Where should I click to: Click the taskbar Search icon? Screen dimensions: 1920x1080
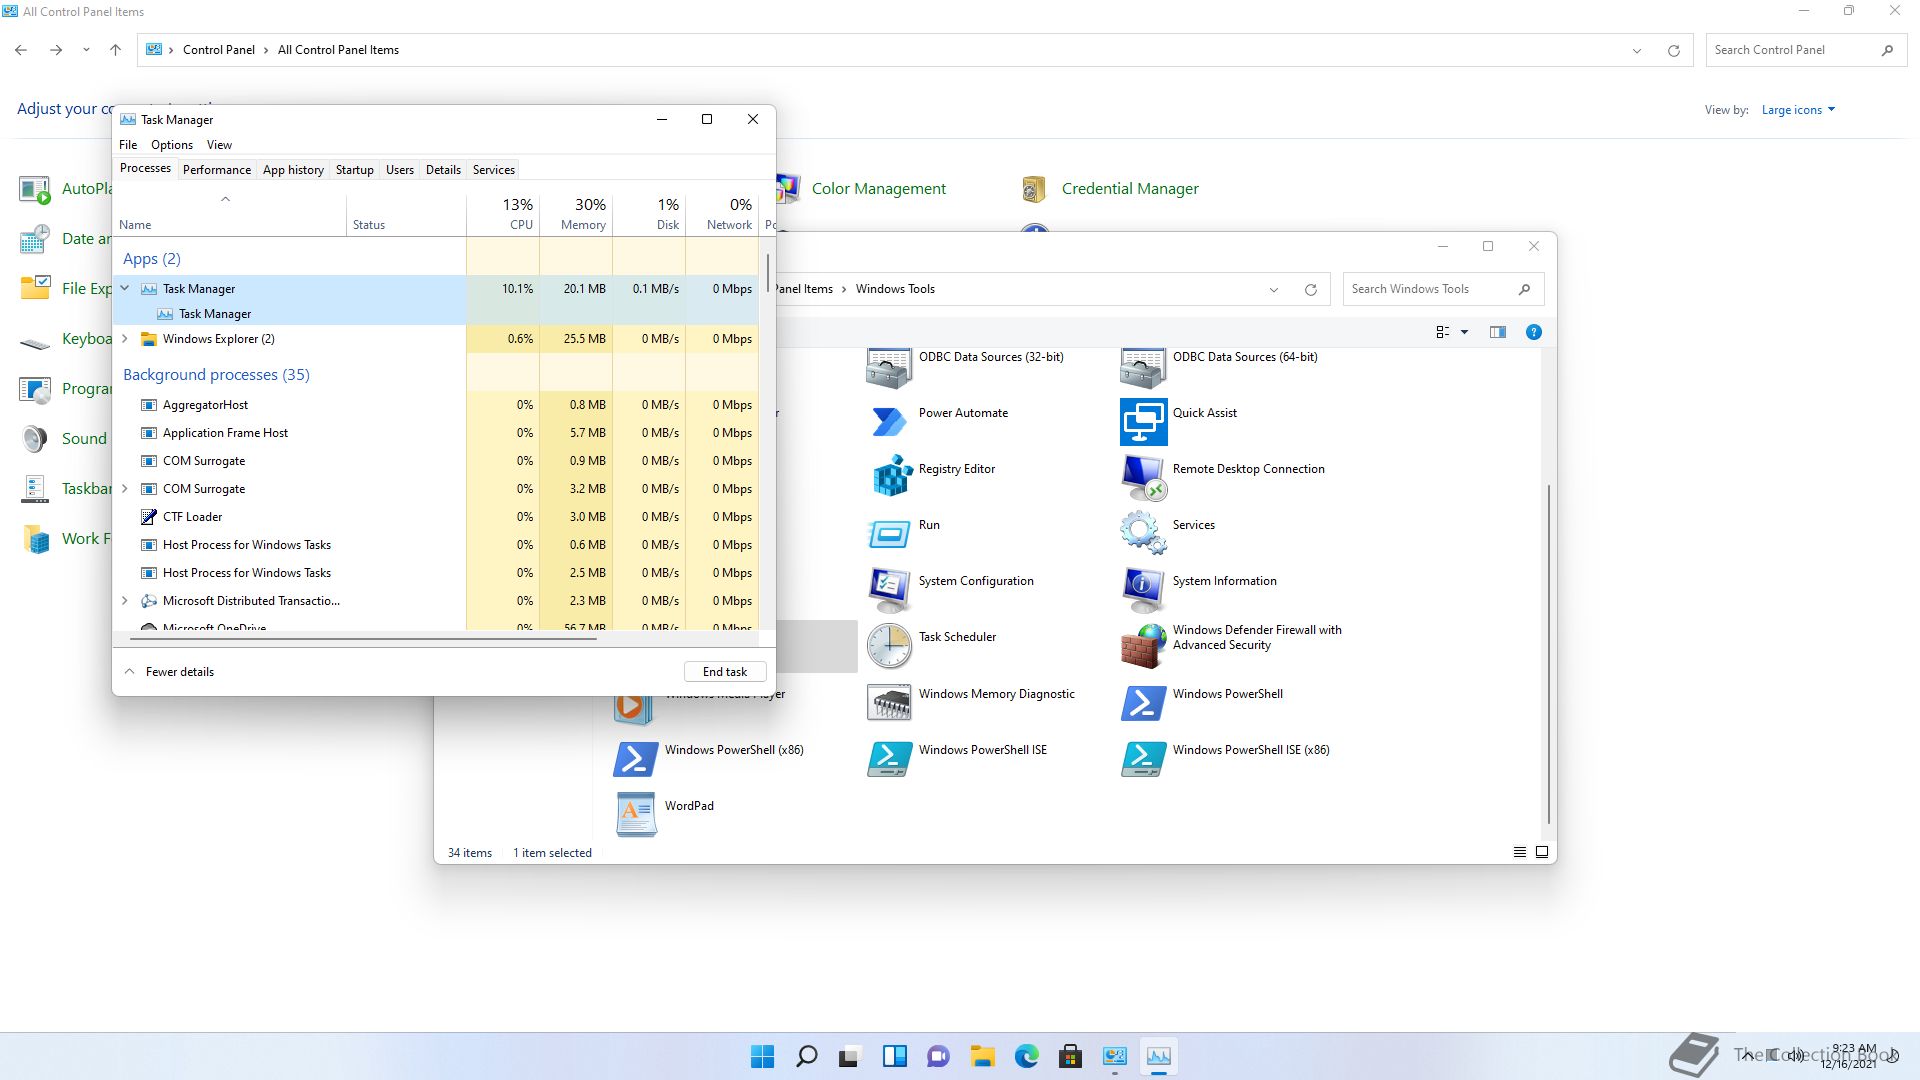(x=806, y=1056)
